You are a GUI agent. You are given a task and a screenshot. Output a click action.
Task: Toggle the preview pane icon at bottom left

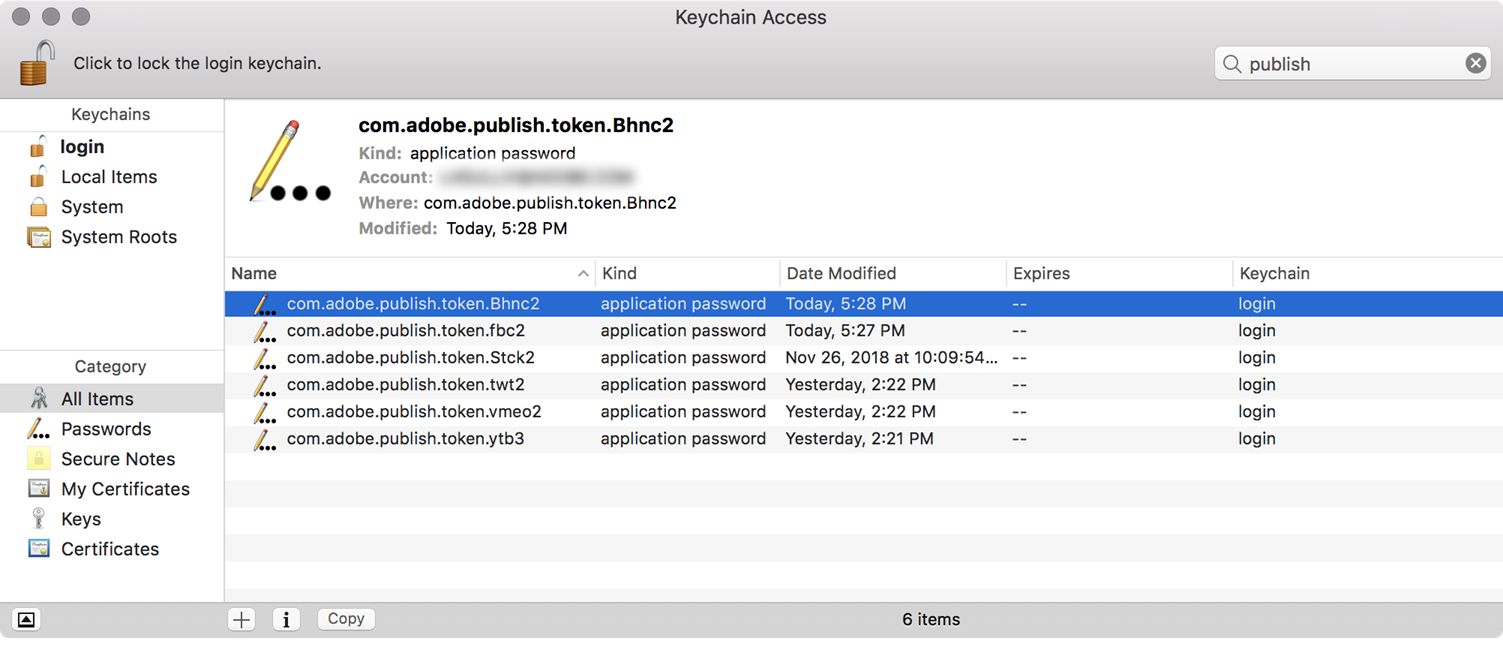tap(26, 620)
